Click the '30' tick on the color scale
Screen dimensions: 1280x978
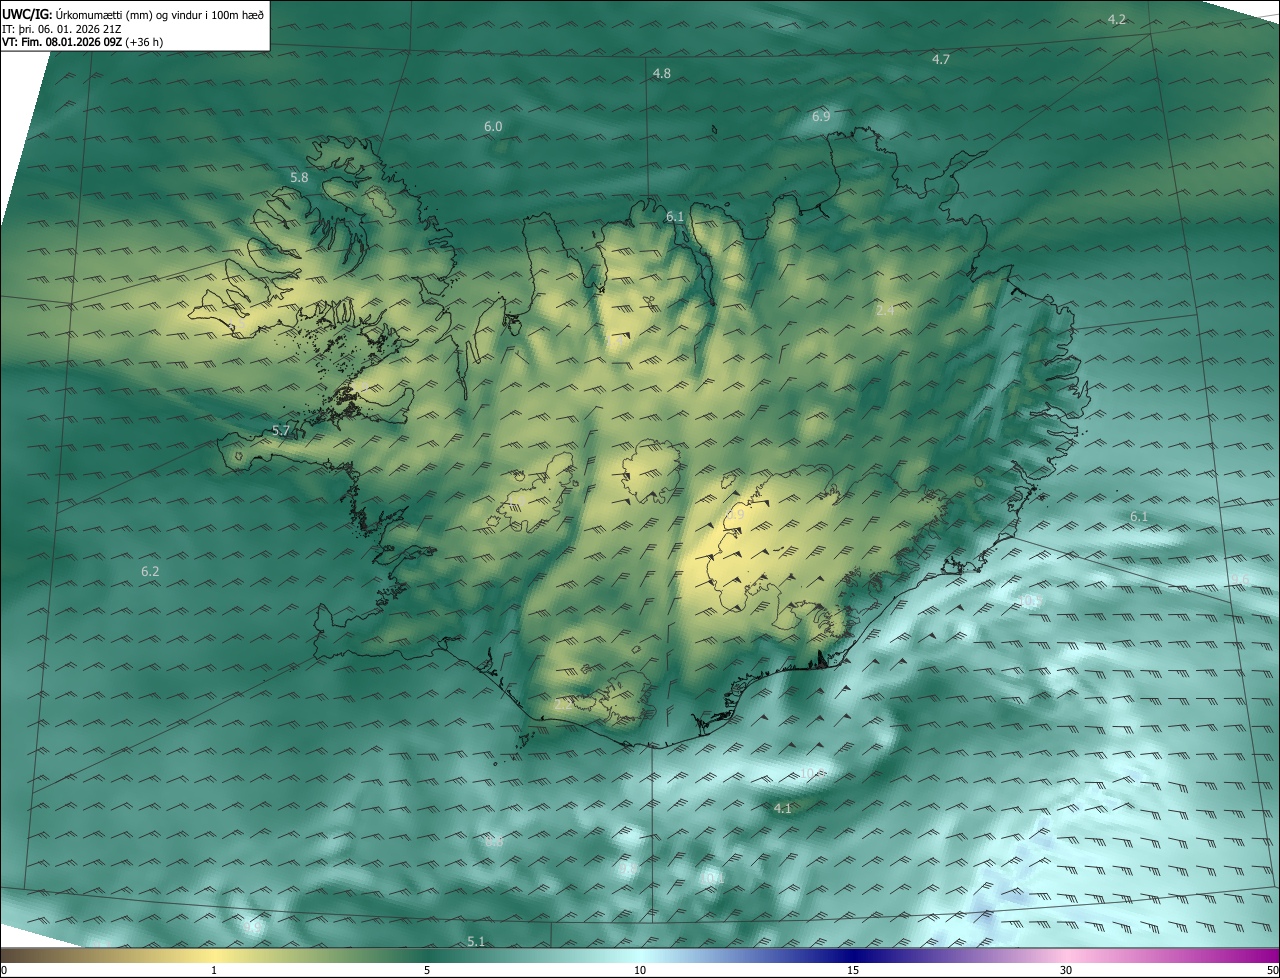1066,970
